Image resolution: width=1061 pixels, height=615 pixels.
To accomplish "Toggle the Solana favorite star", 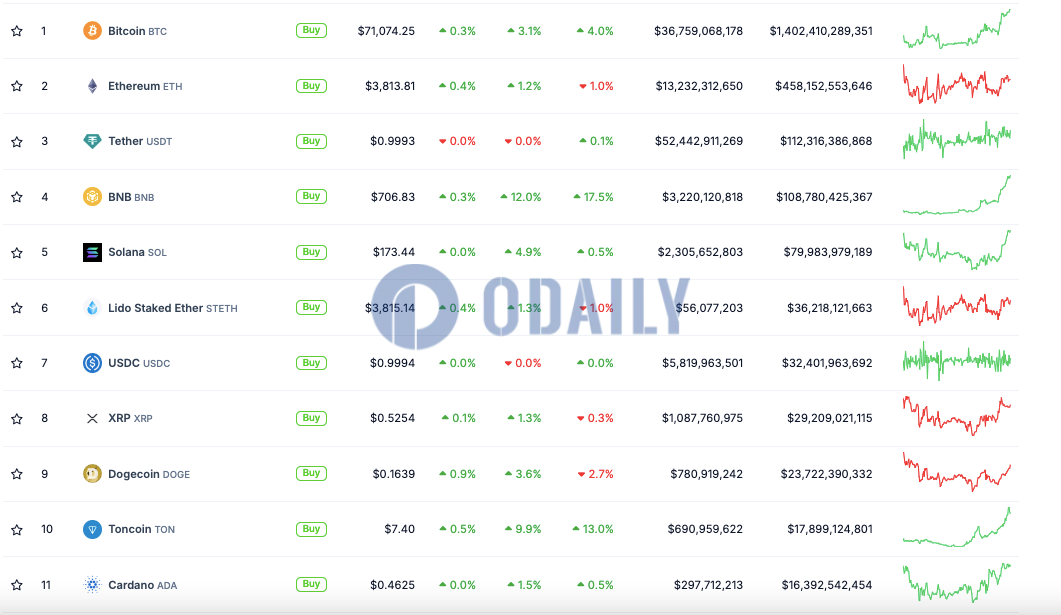I will tap(17, 252).
